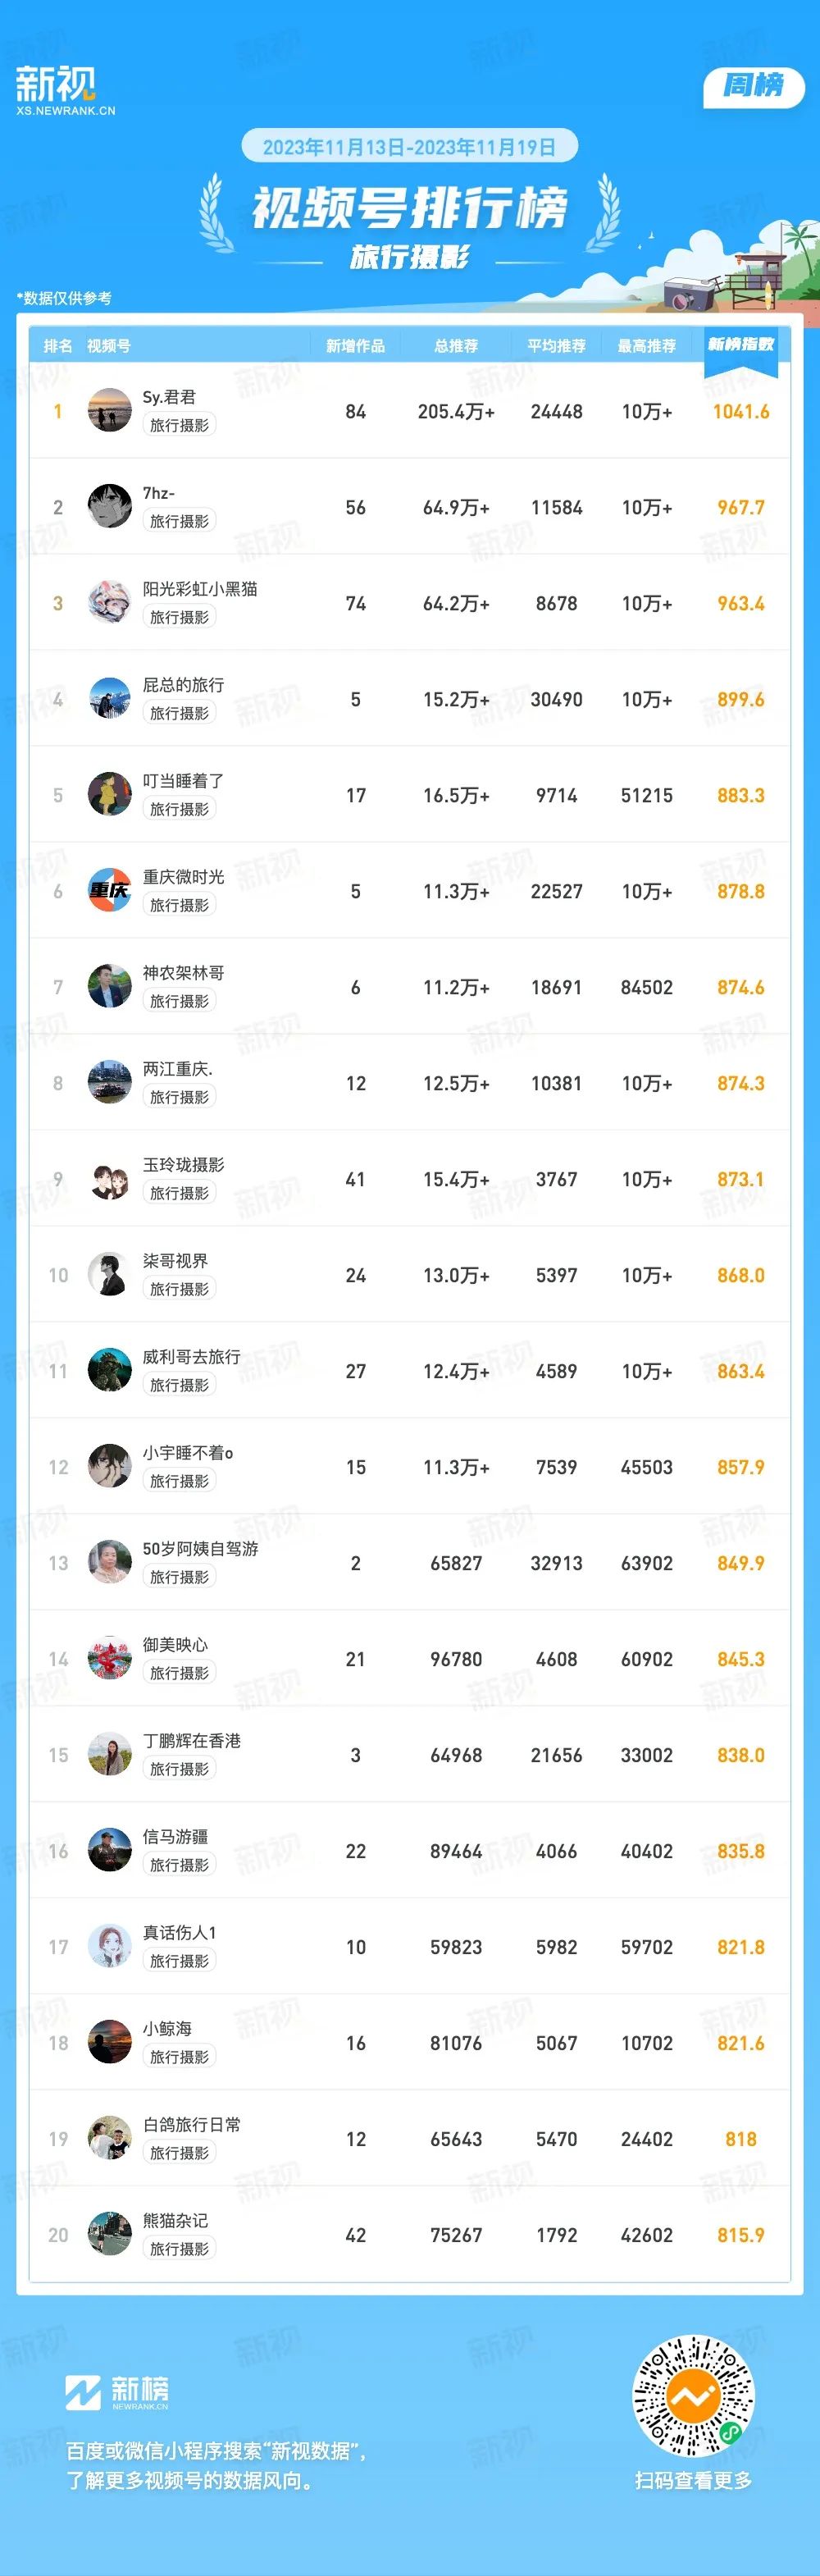Viewport: 820px width, 2576px height.
Task: Click the 熊猫杂记 avatar icon
Action: tap(110, 2234)
